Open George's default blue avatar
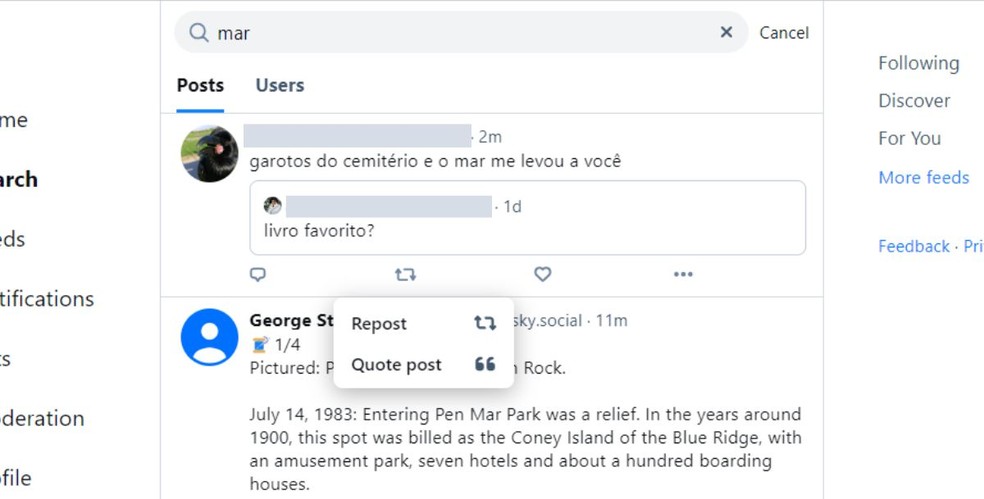The height and width of the screenshot is (499, 984). (x=209, y=337)
